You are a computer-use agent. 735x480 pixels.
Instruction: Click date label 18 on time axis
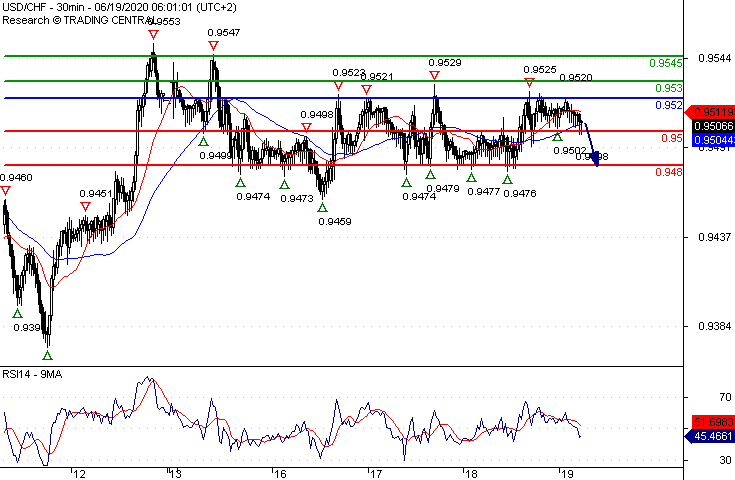tap(471, 474)
